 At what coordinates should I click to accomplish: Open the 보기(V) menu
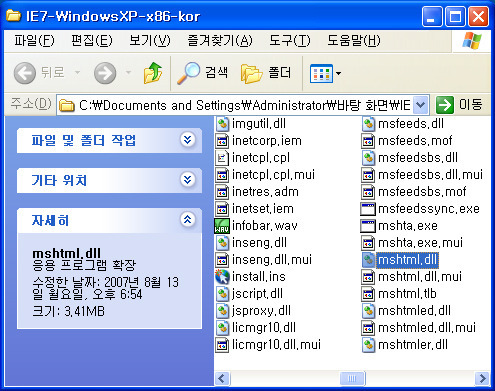click(x=150, y=41)
